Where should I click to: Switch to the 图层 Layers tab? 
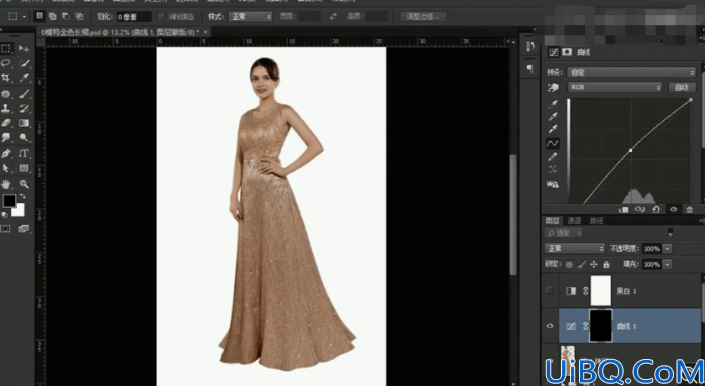[553, 220]
